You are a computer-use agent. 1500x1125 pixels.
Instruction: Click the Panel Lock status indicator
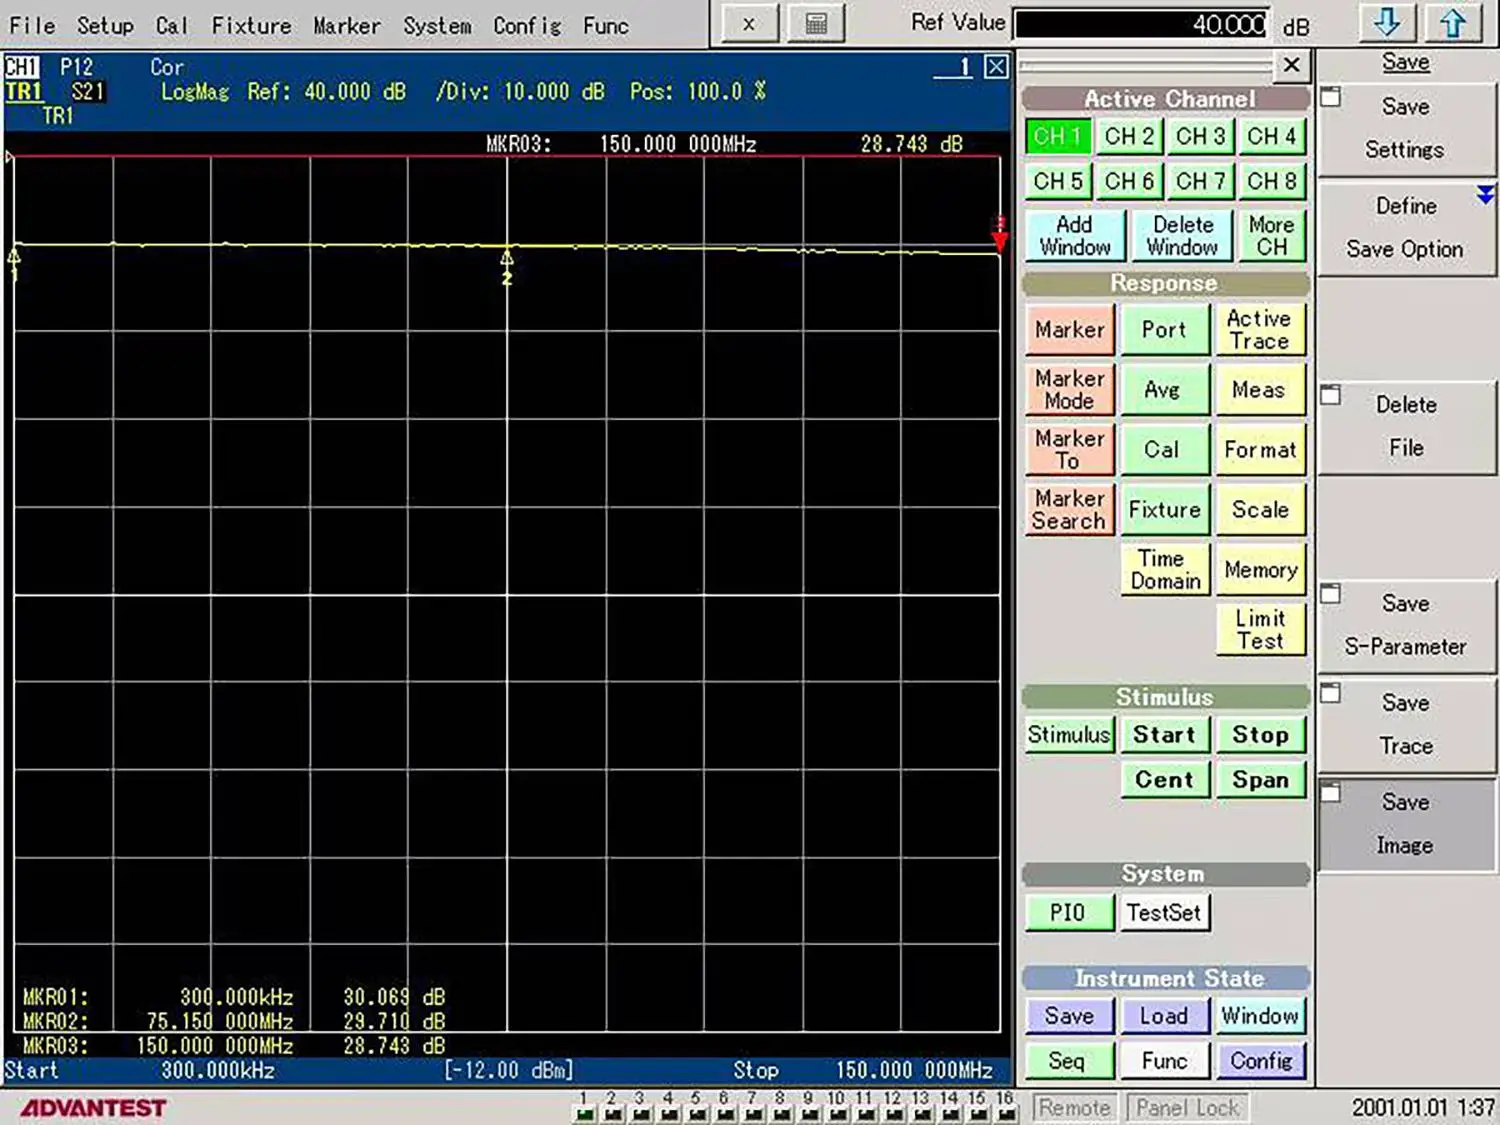[x=1188, y=1108]
